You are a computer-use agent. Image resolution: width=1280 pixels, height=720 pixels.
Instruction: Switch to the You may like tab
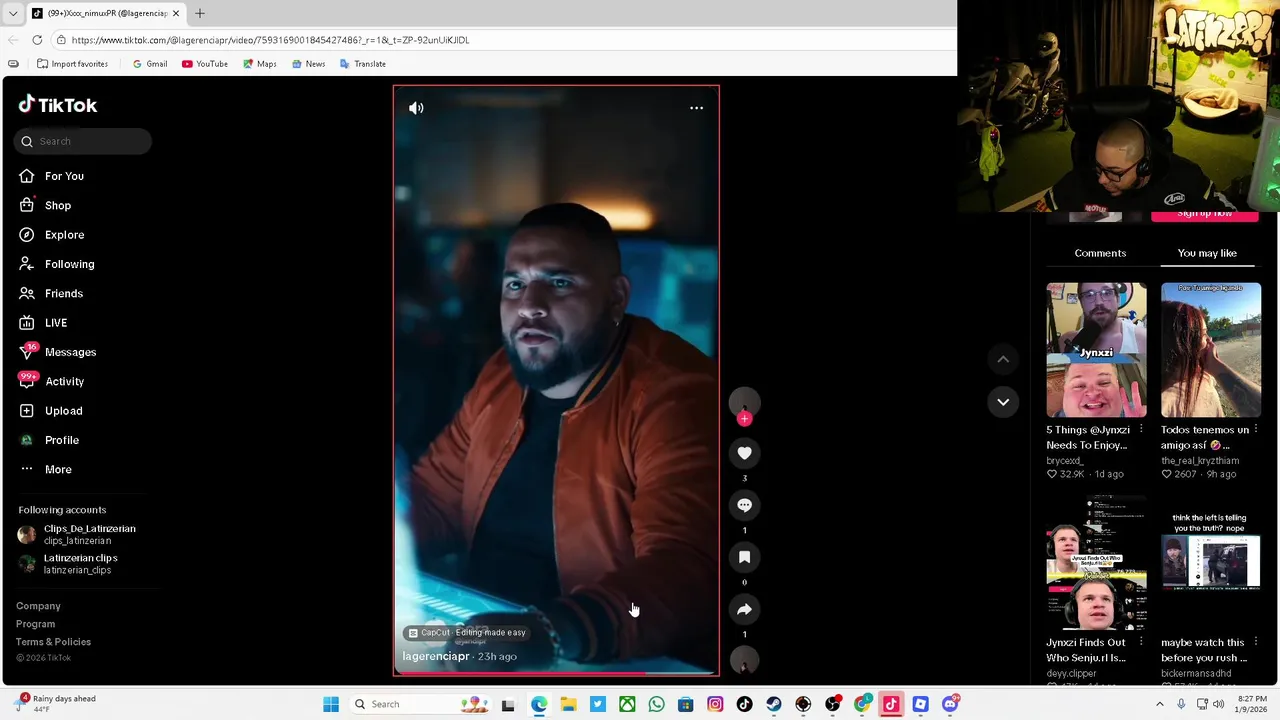point(1207,253)
